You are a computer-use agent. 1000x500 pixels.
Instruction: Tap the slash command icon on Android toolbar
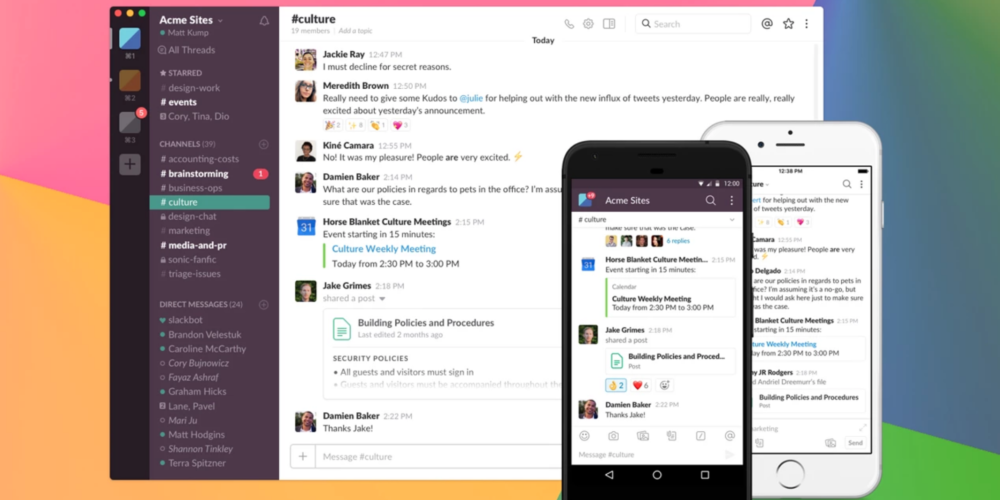(x=700, y=436)
